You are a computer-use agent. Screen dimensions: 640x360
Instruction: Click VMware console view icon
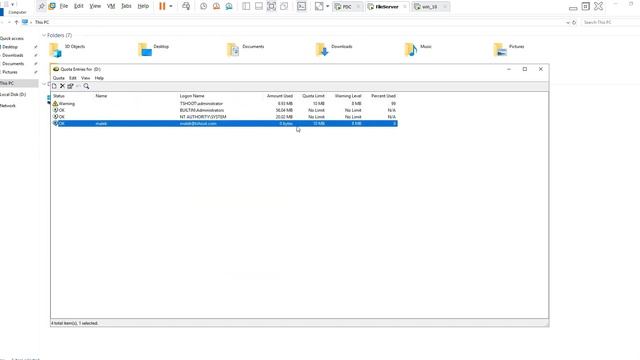pos(302,6)
